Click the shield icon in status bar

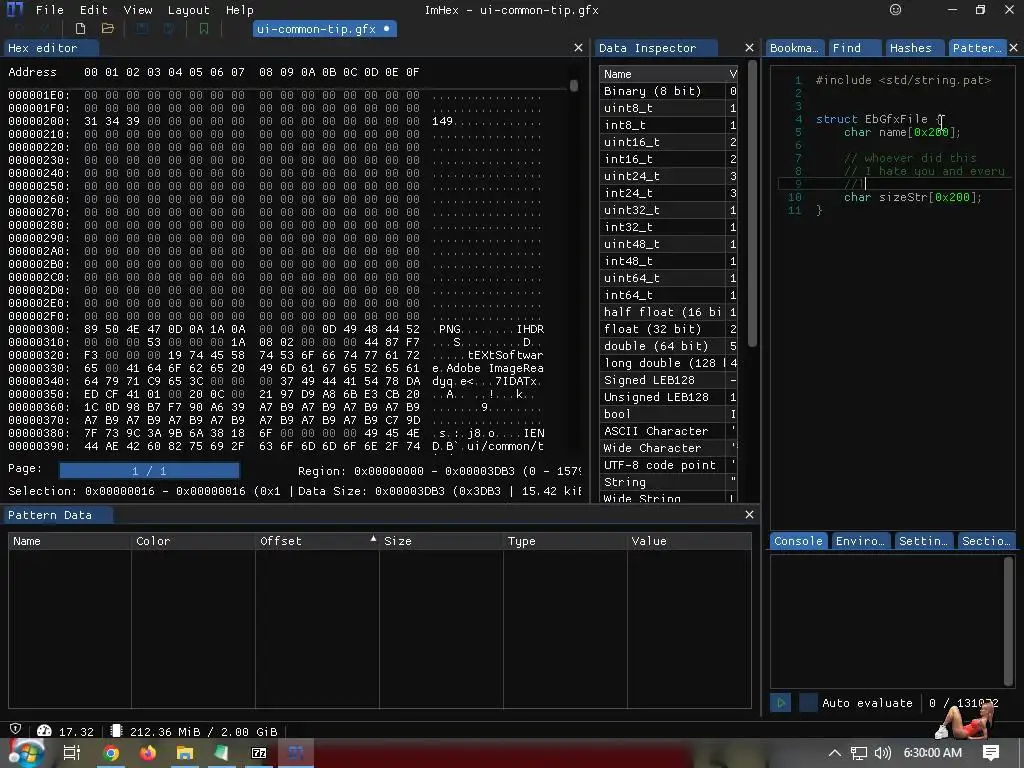pyautogui.click(x=16, y=729)
